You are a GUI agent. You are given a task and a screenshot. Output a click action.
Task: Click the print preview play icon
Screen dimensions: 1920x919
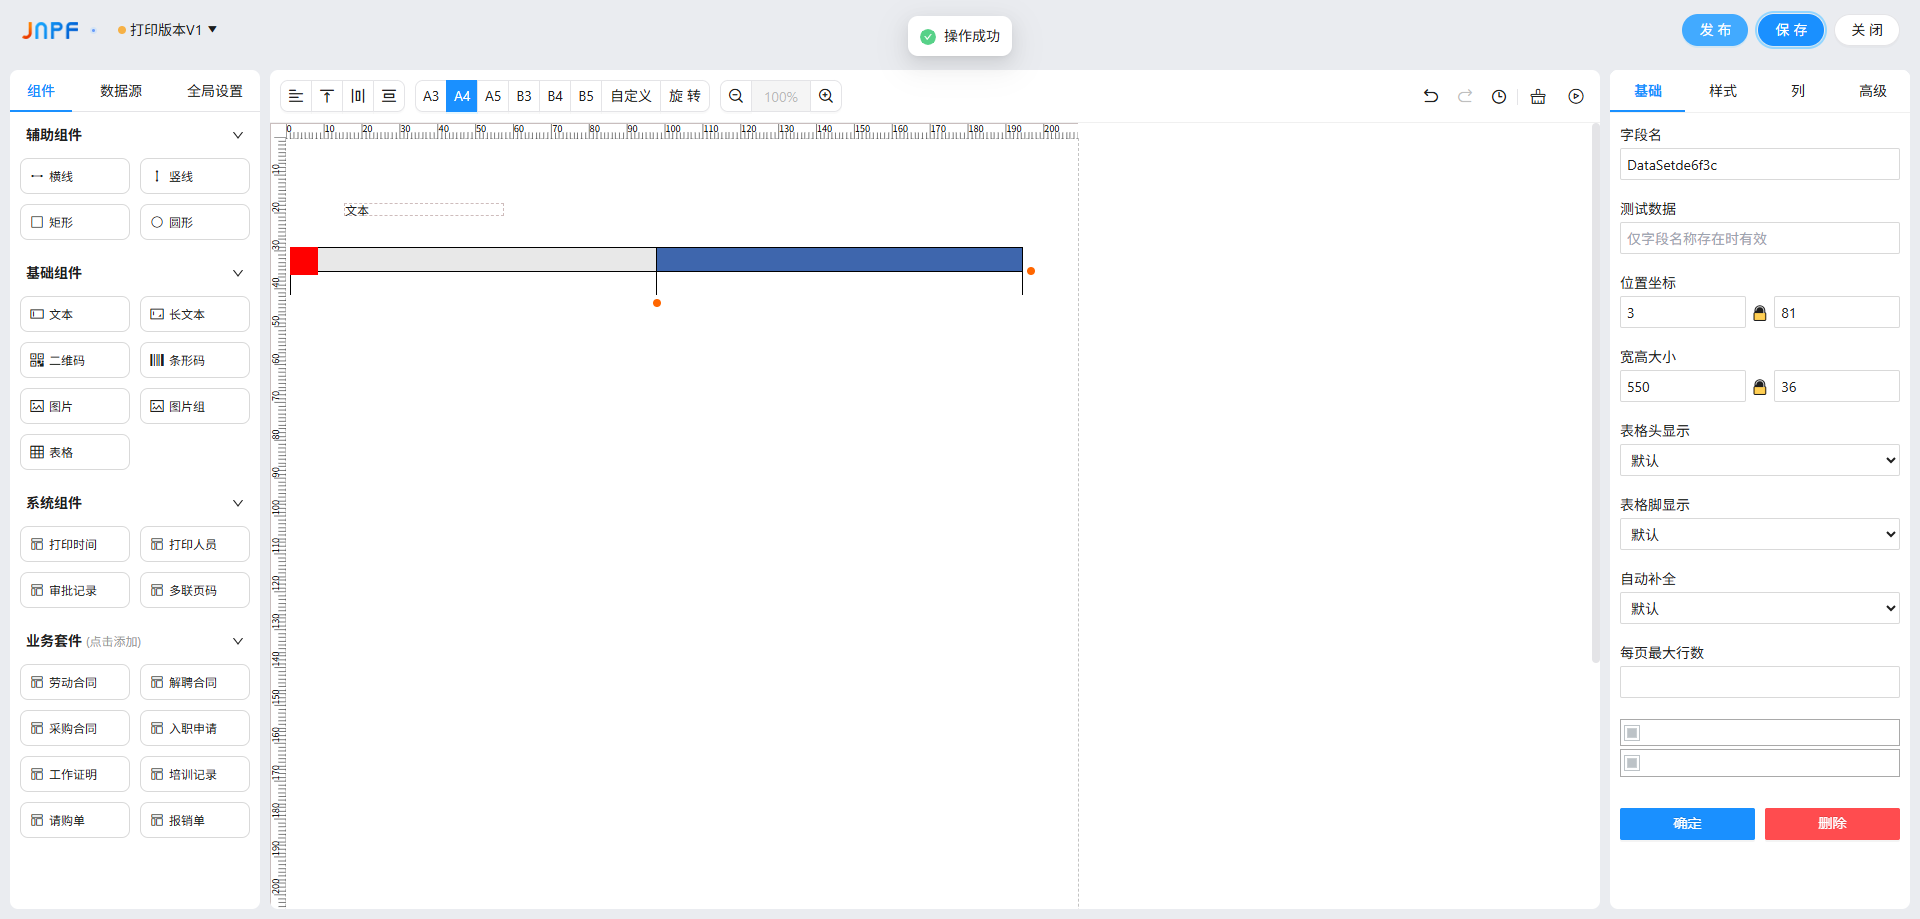coord(1576,96)
